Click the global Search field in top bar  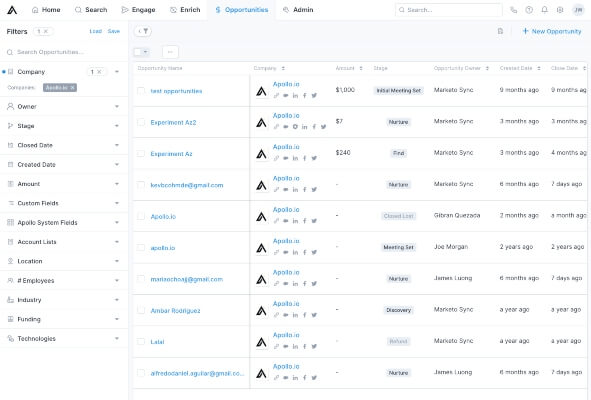[449, 10]
